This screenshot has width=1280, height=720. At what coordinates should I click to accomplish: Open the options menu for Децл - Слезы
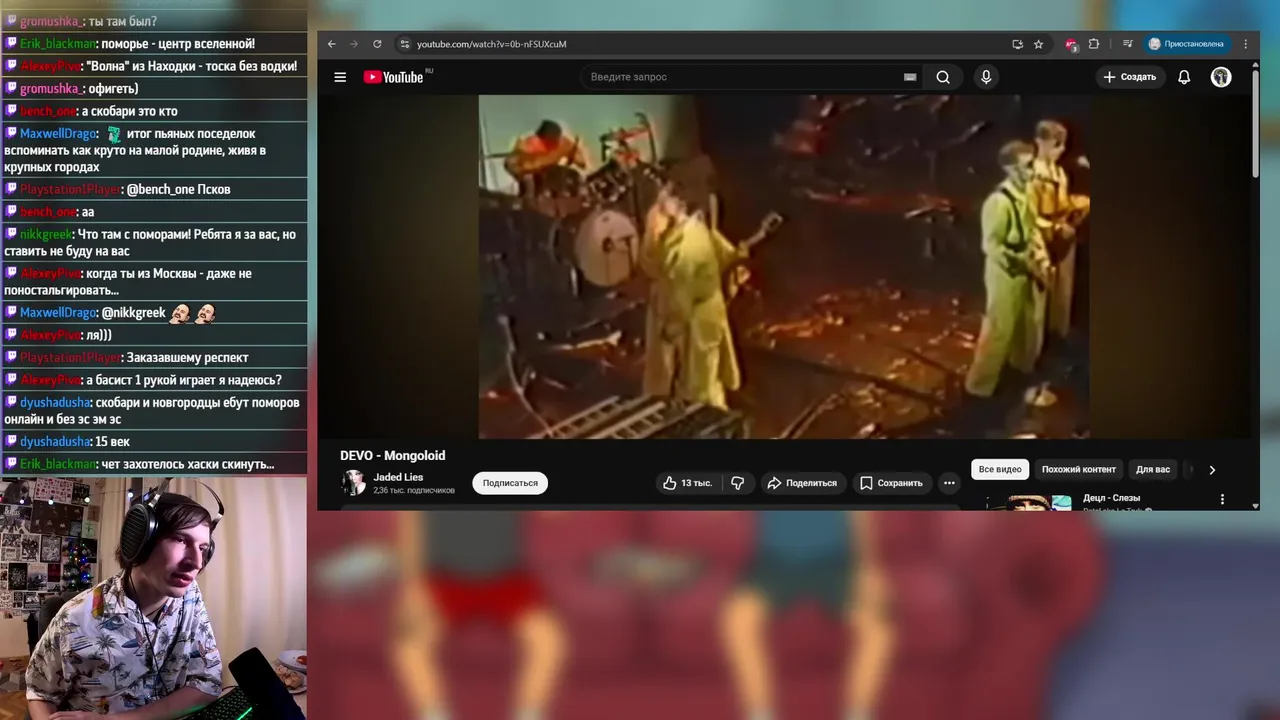click(1222, 499)
